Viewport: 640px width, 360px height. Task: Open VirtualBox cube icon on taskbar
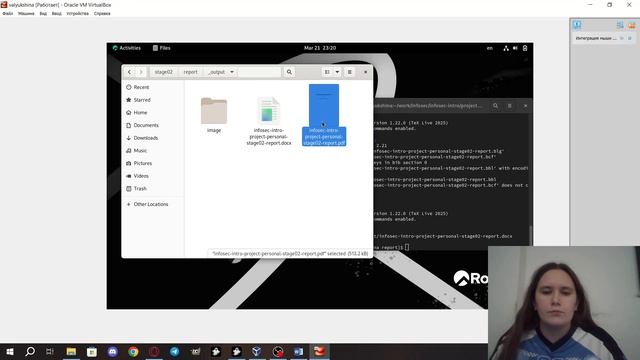point(257,351)
